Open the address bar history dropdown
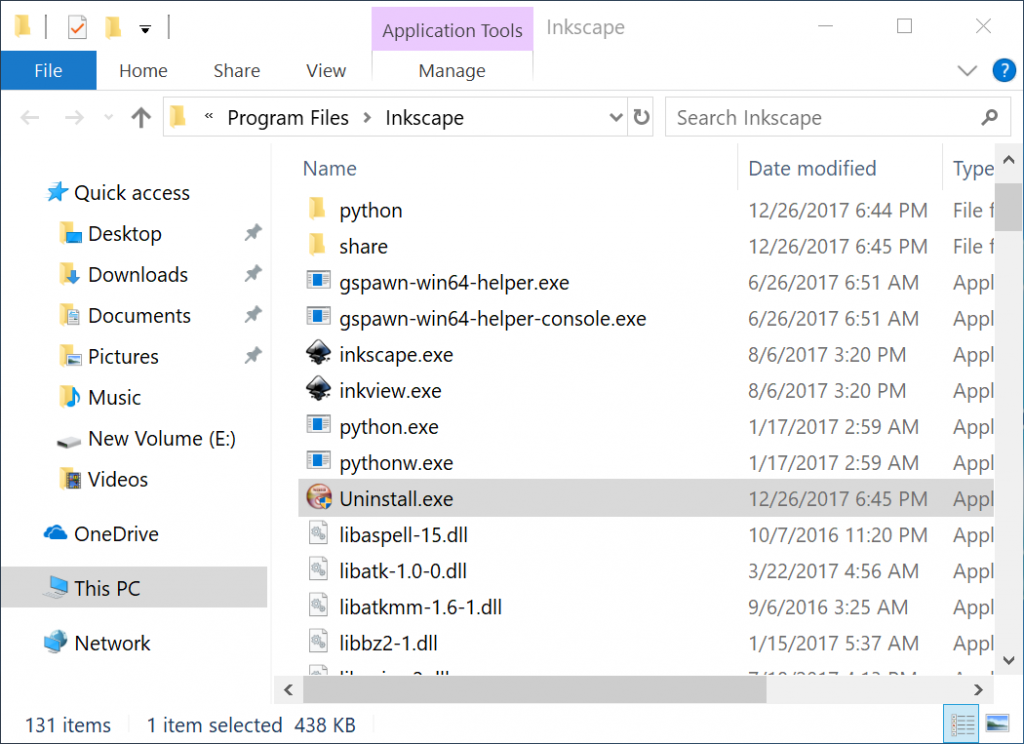 tap(615, 118)
